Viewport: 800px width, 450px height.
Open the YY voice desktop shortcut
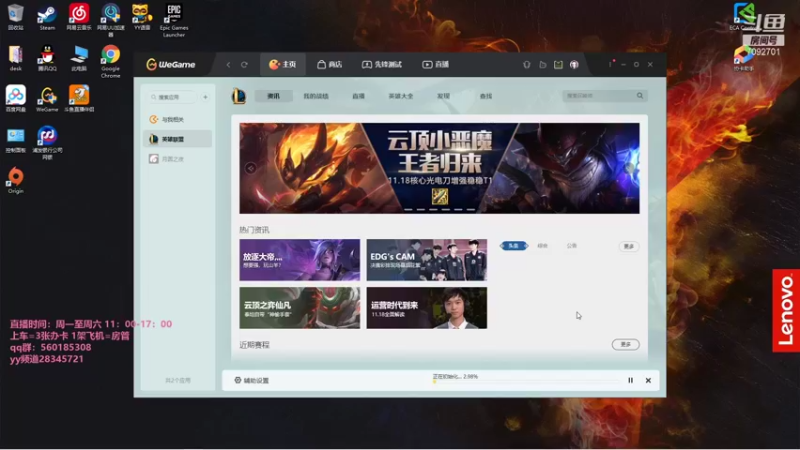pos(142,17)
